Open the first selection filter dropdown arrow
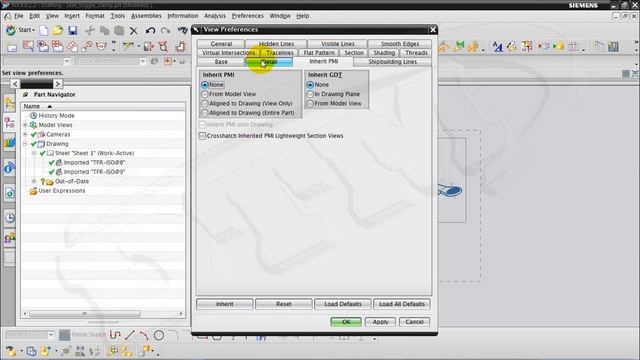 [x=67, y=61]
